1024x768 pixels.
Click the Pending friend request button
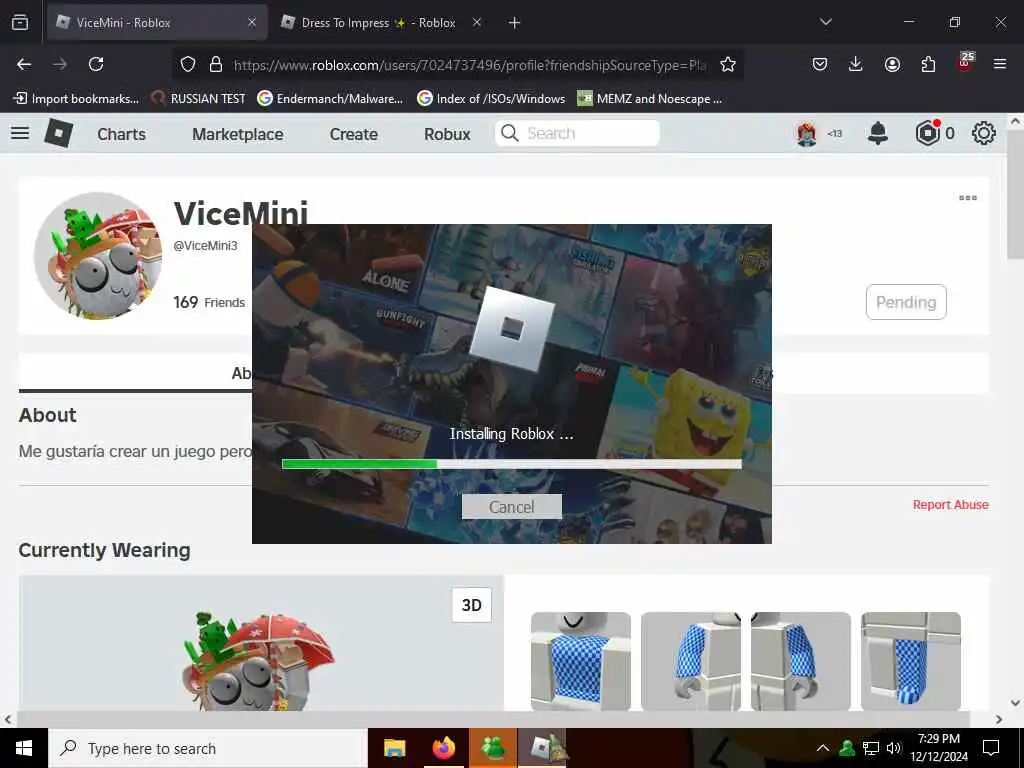click(x=906, y=302)
